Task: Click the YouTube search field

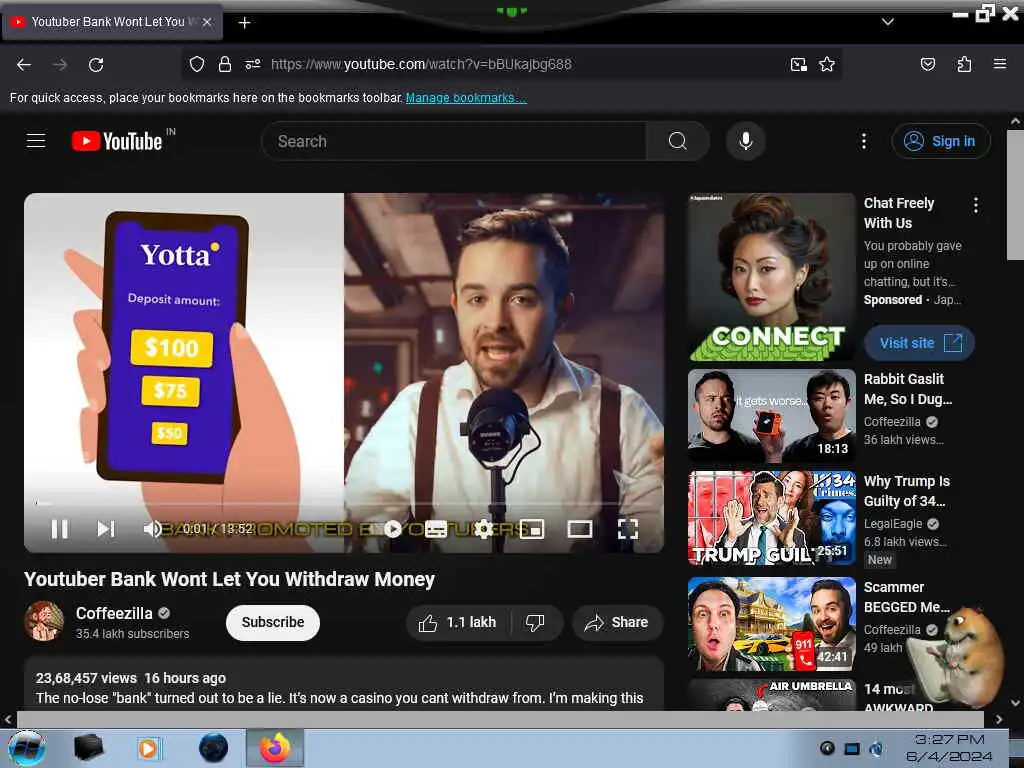Action: click(454, 141)
